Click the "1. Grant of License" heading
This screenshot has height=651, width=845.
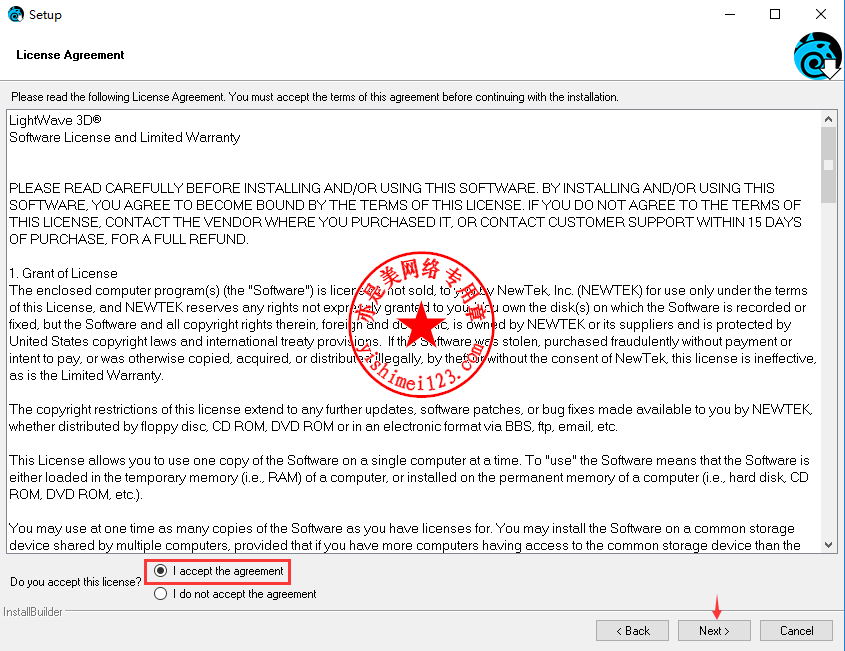click(x=63, y=273)
